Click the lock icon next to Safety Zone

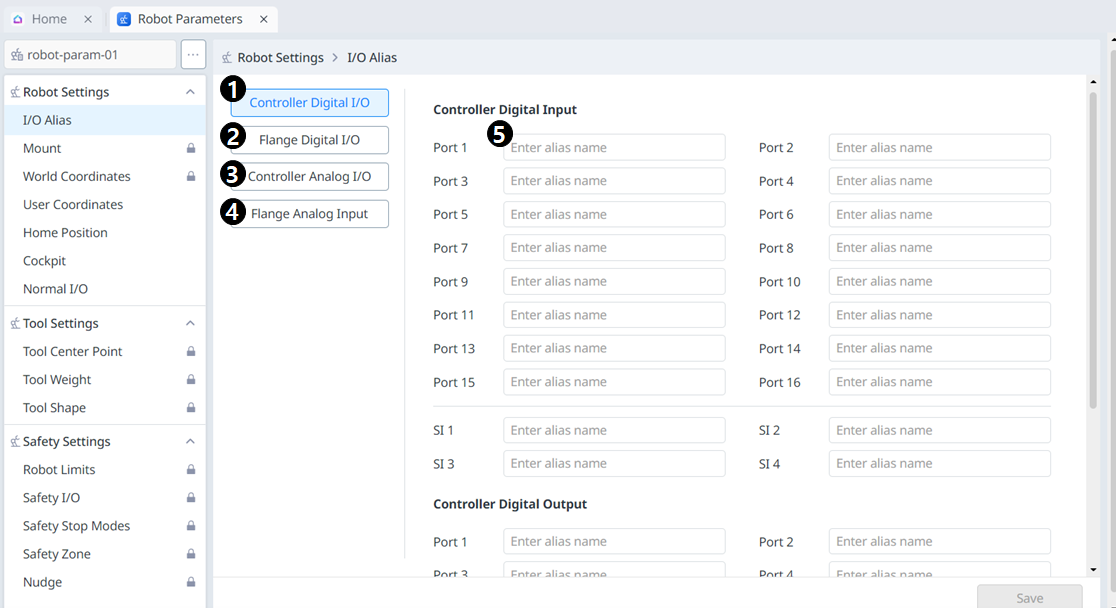(190, 554)
